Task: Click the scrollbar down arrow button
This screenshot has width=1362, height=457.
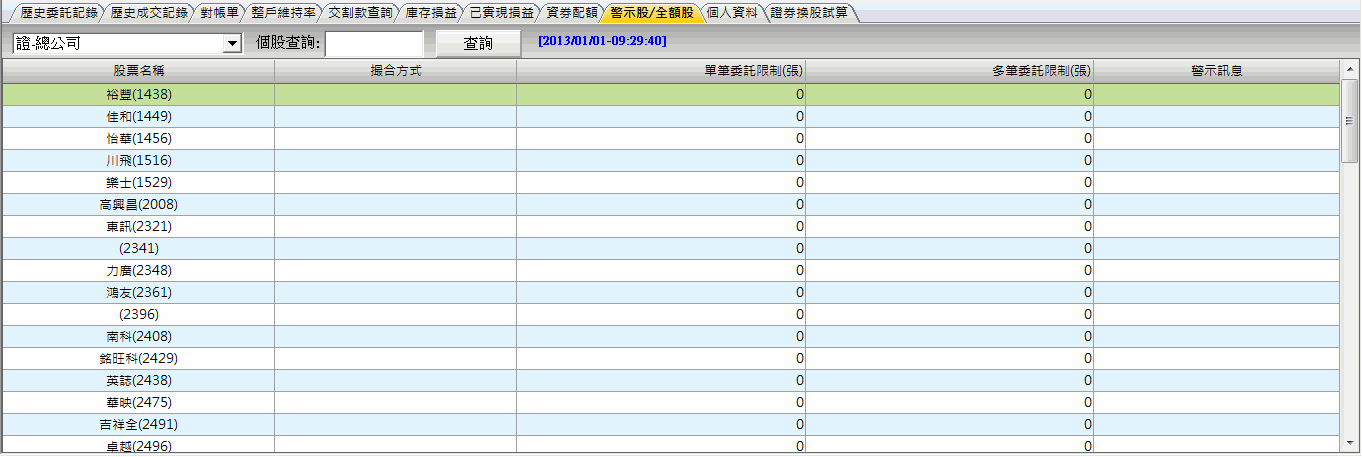Action: pyautogui.click(x=1349, y=443)
